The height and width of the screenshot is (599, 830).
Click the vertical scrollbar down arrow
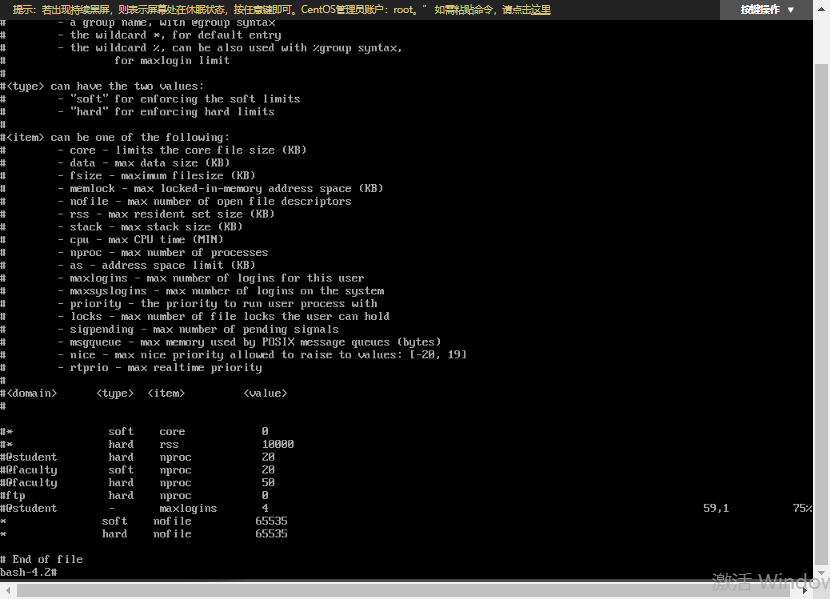[822, 573]
